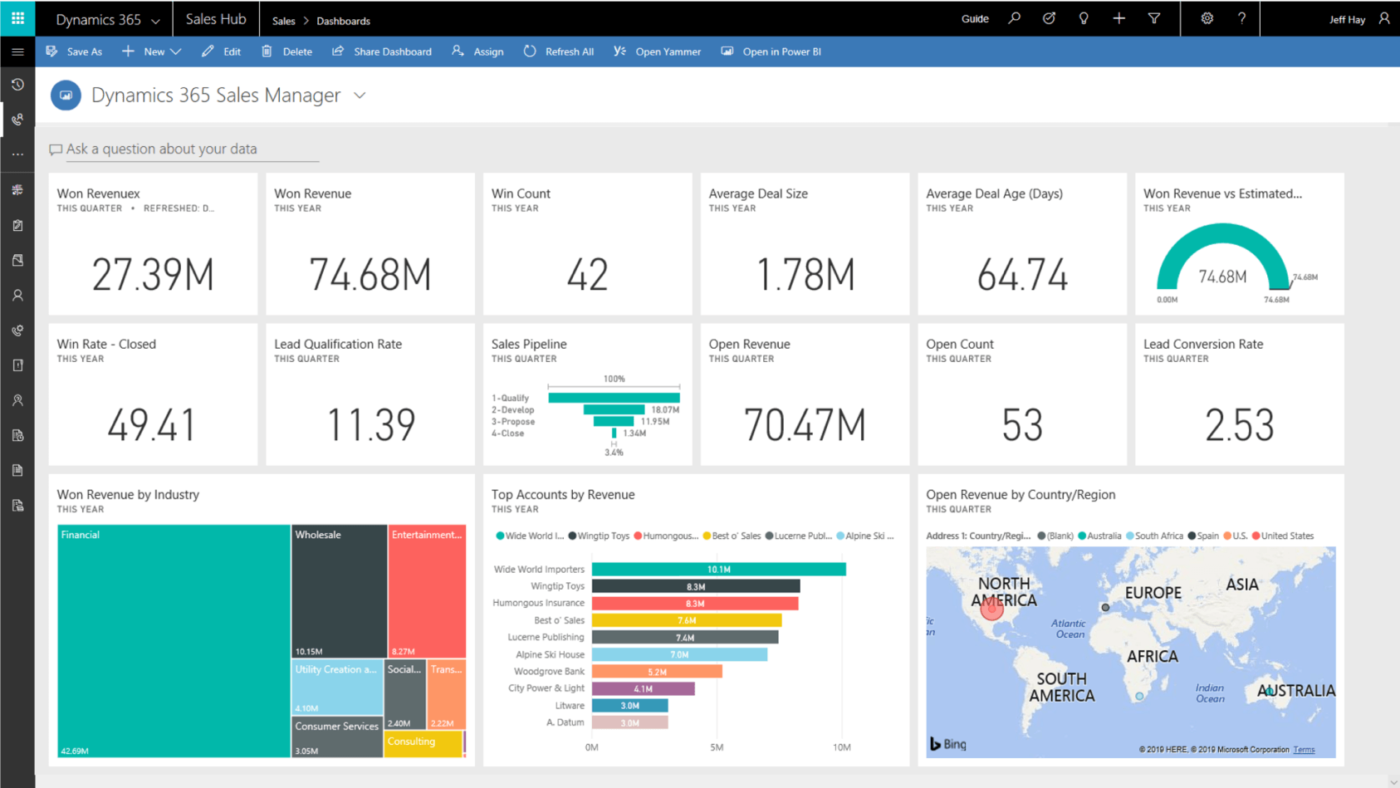Click the Delete command

click(x=287, y=52)
